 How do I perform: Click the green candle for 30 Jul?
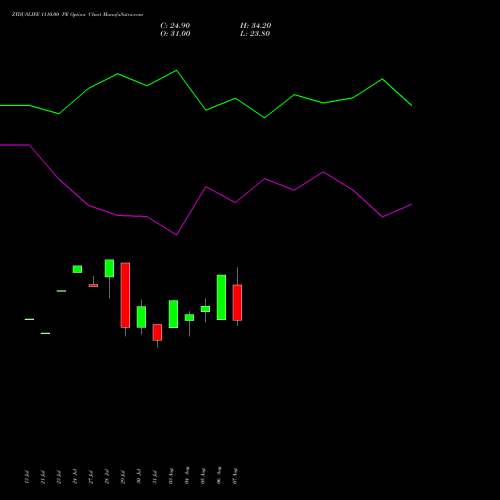coord(141,317)
